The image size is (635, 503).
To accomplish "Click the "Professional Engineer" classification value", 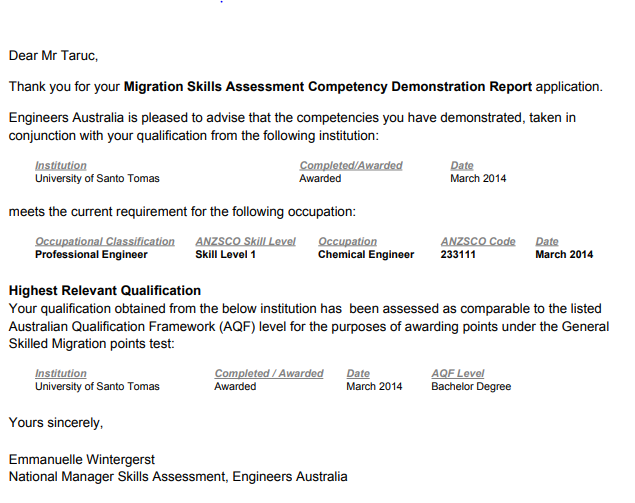I will (x=91, y=255).
